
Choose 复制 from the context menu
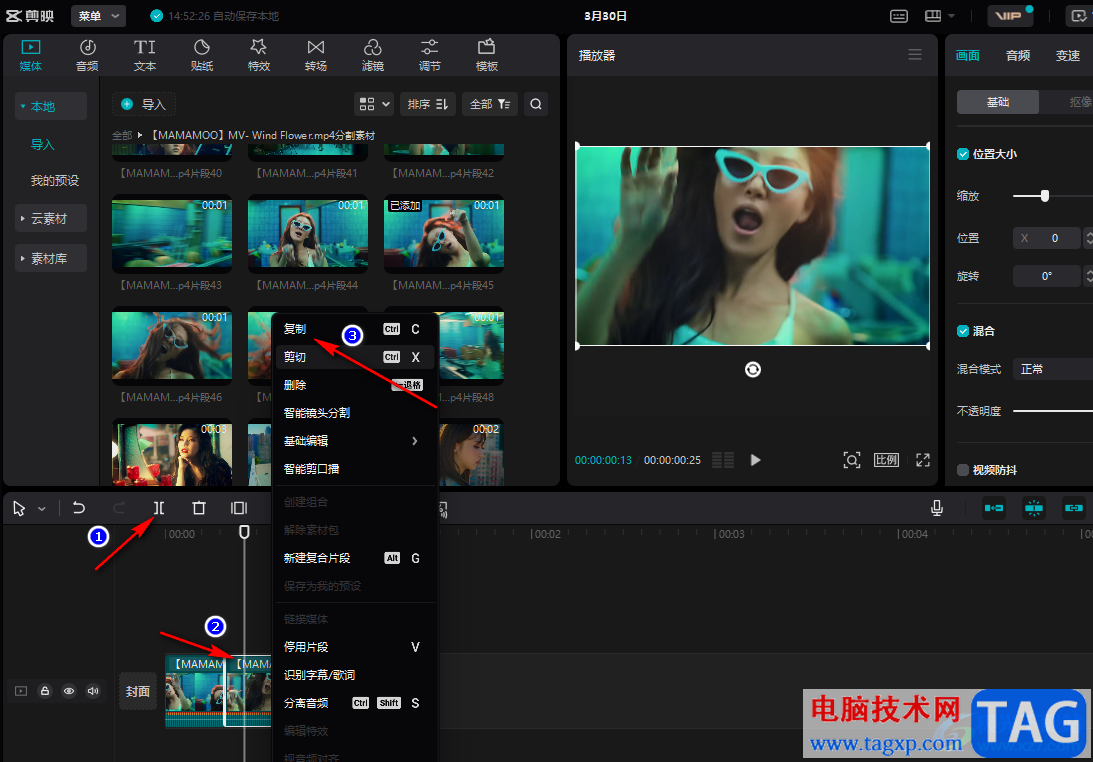tap(356, 329)
